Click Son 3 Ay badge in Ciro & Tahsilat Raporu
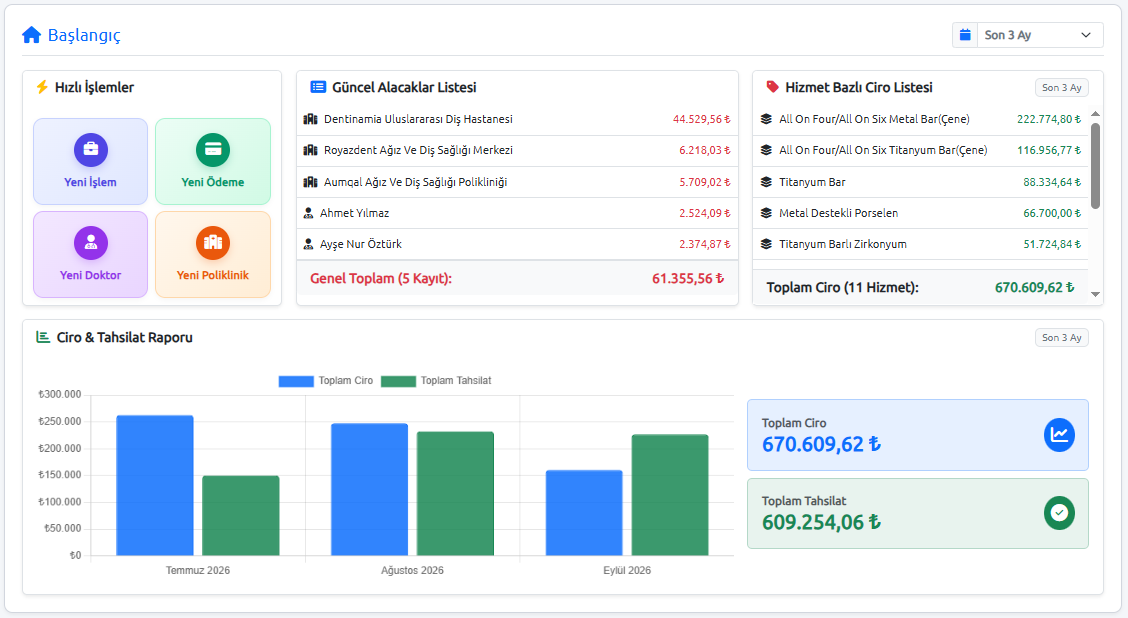This screenshot has width=1128, height=618. [1062, 337]
